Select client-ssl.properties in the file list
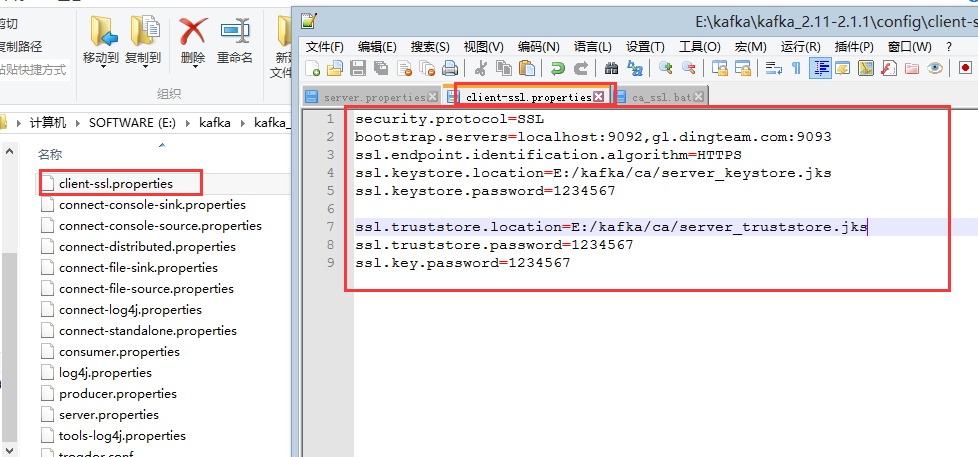Image resolution: width=978 pixels, height=457 pixels. click(116, 184)
